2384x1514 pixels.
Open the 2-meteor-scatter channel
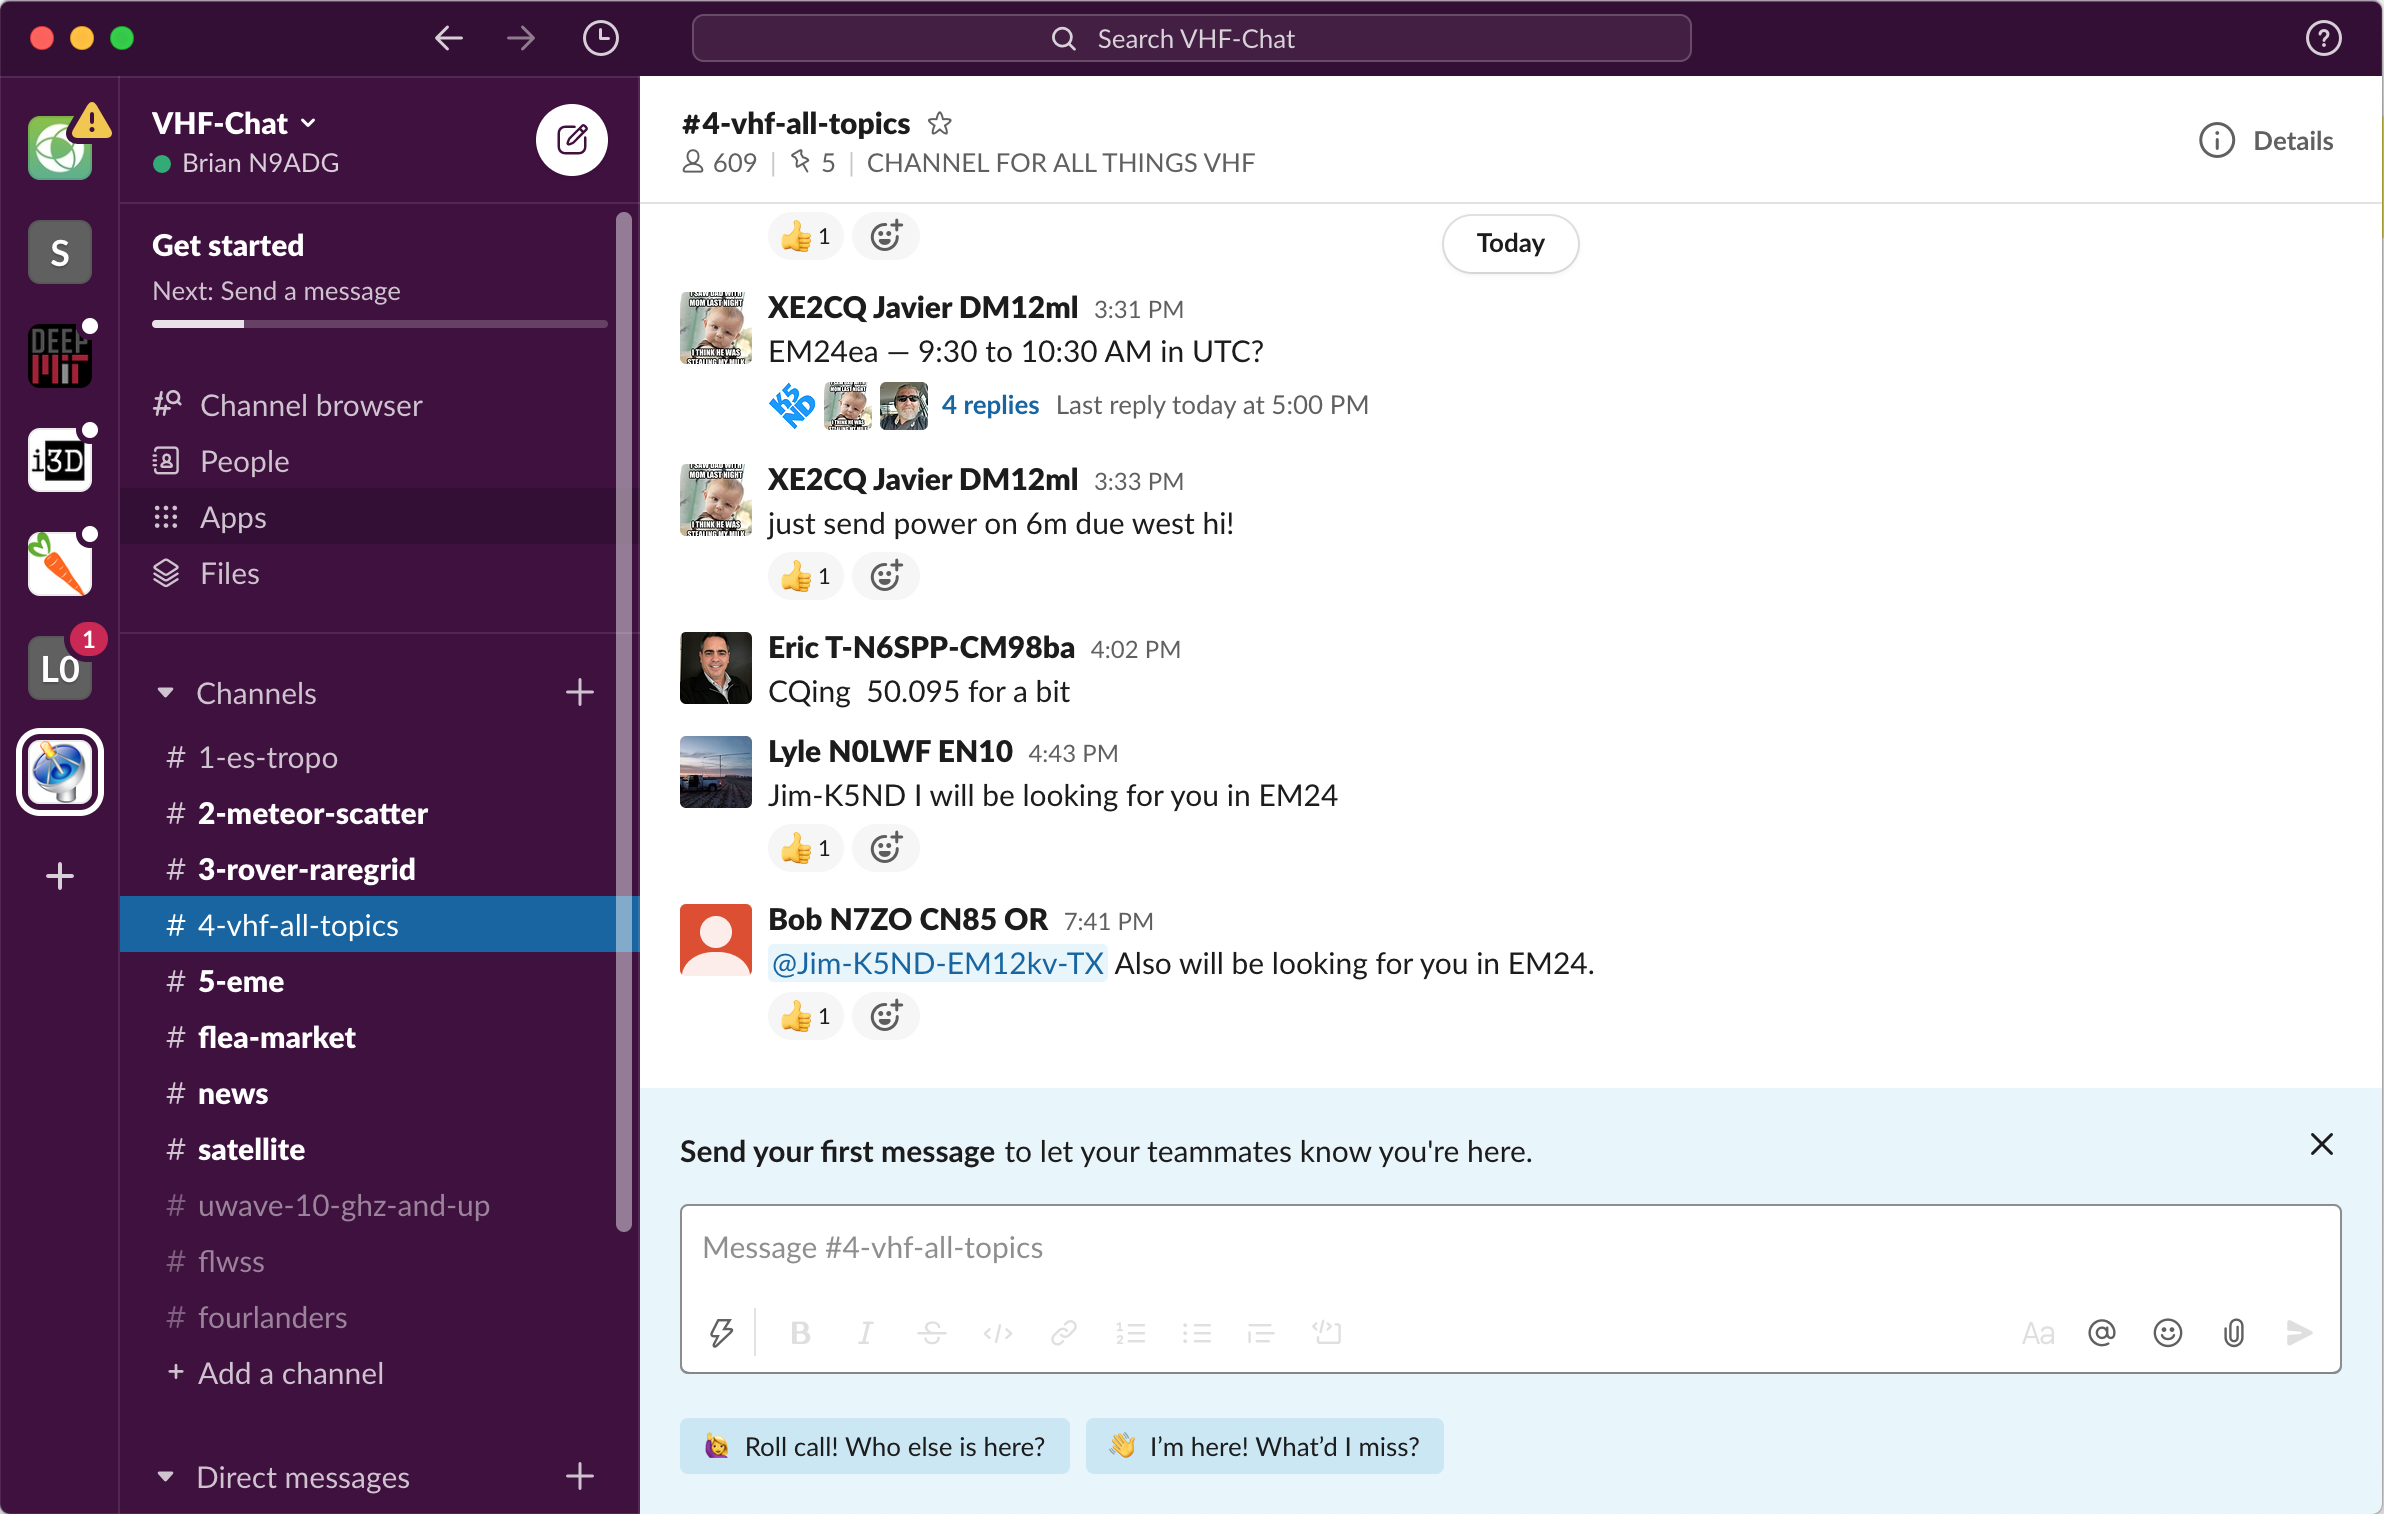tap(312, 813)
